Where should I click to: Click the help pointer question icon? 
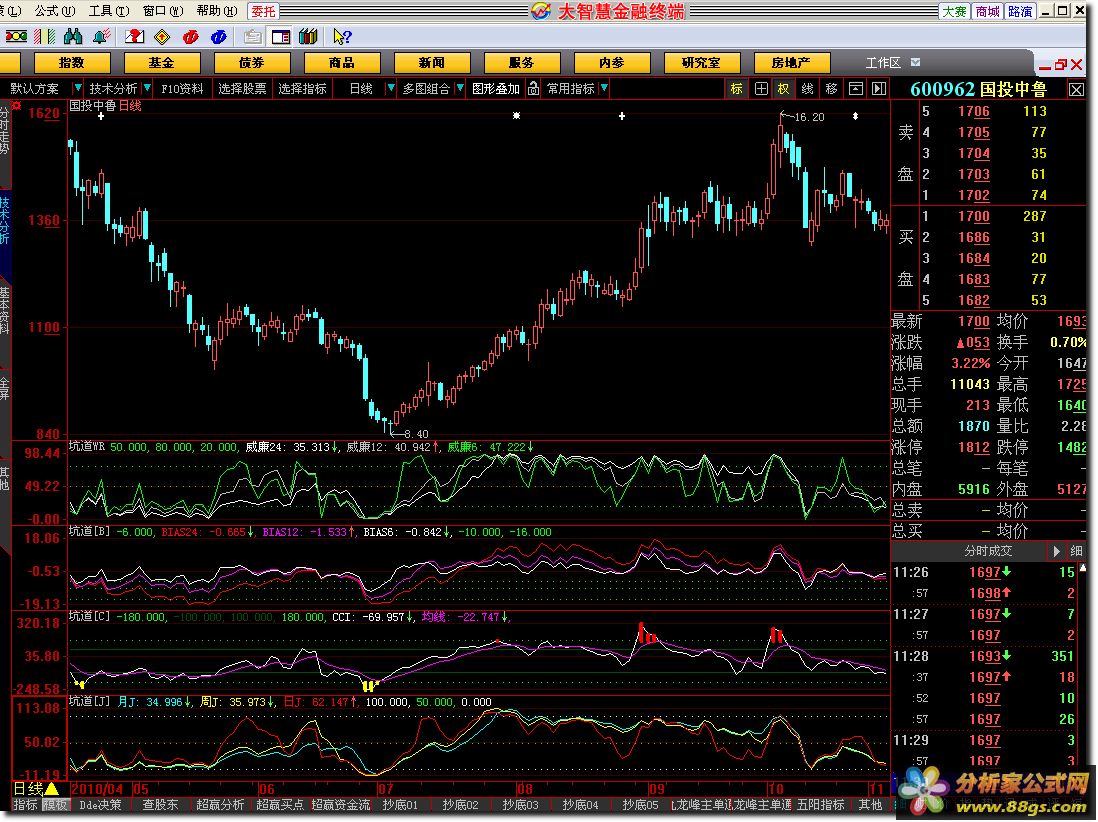click(x=342, y=36)
